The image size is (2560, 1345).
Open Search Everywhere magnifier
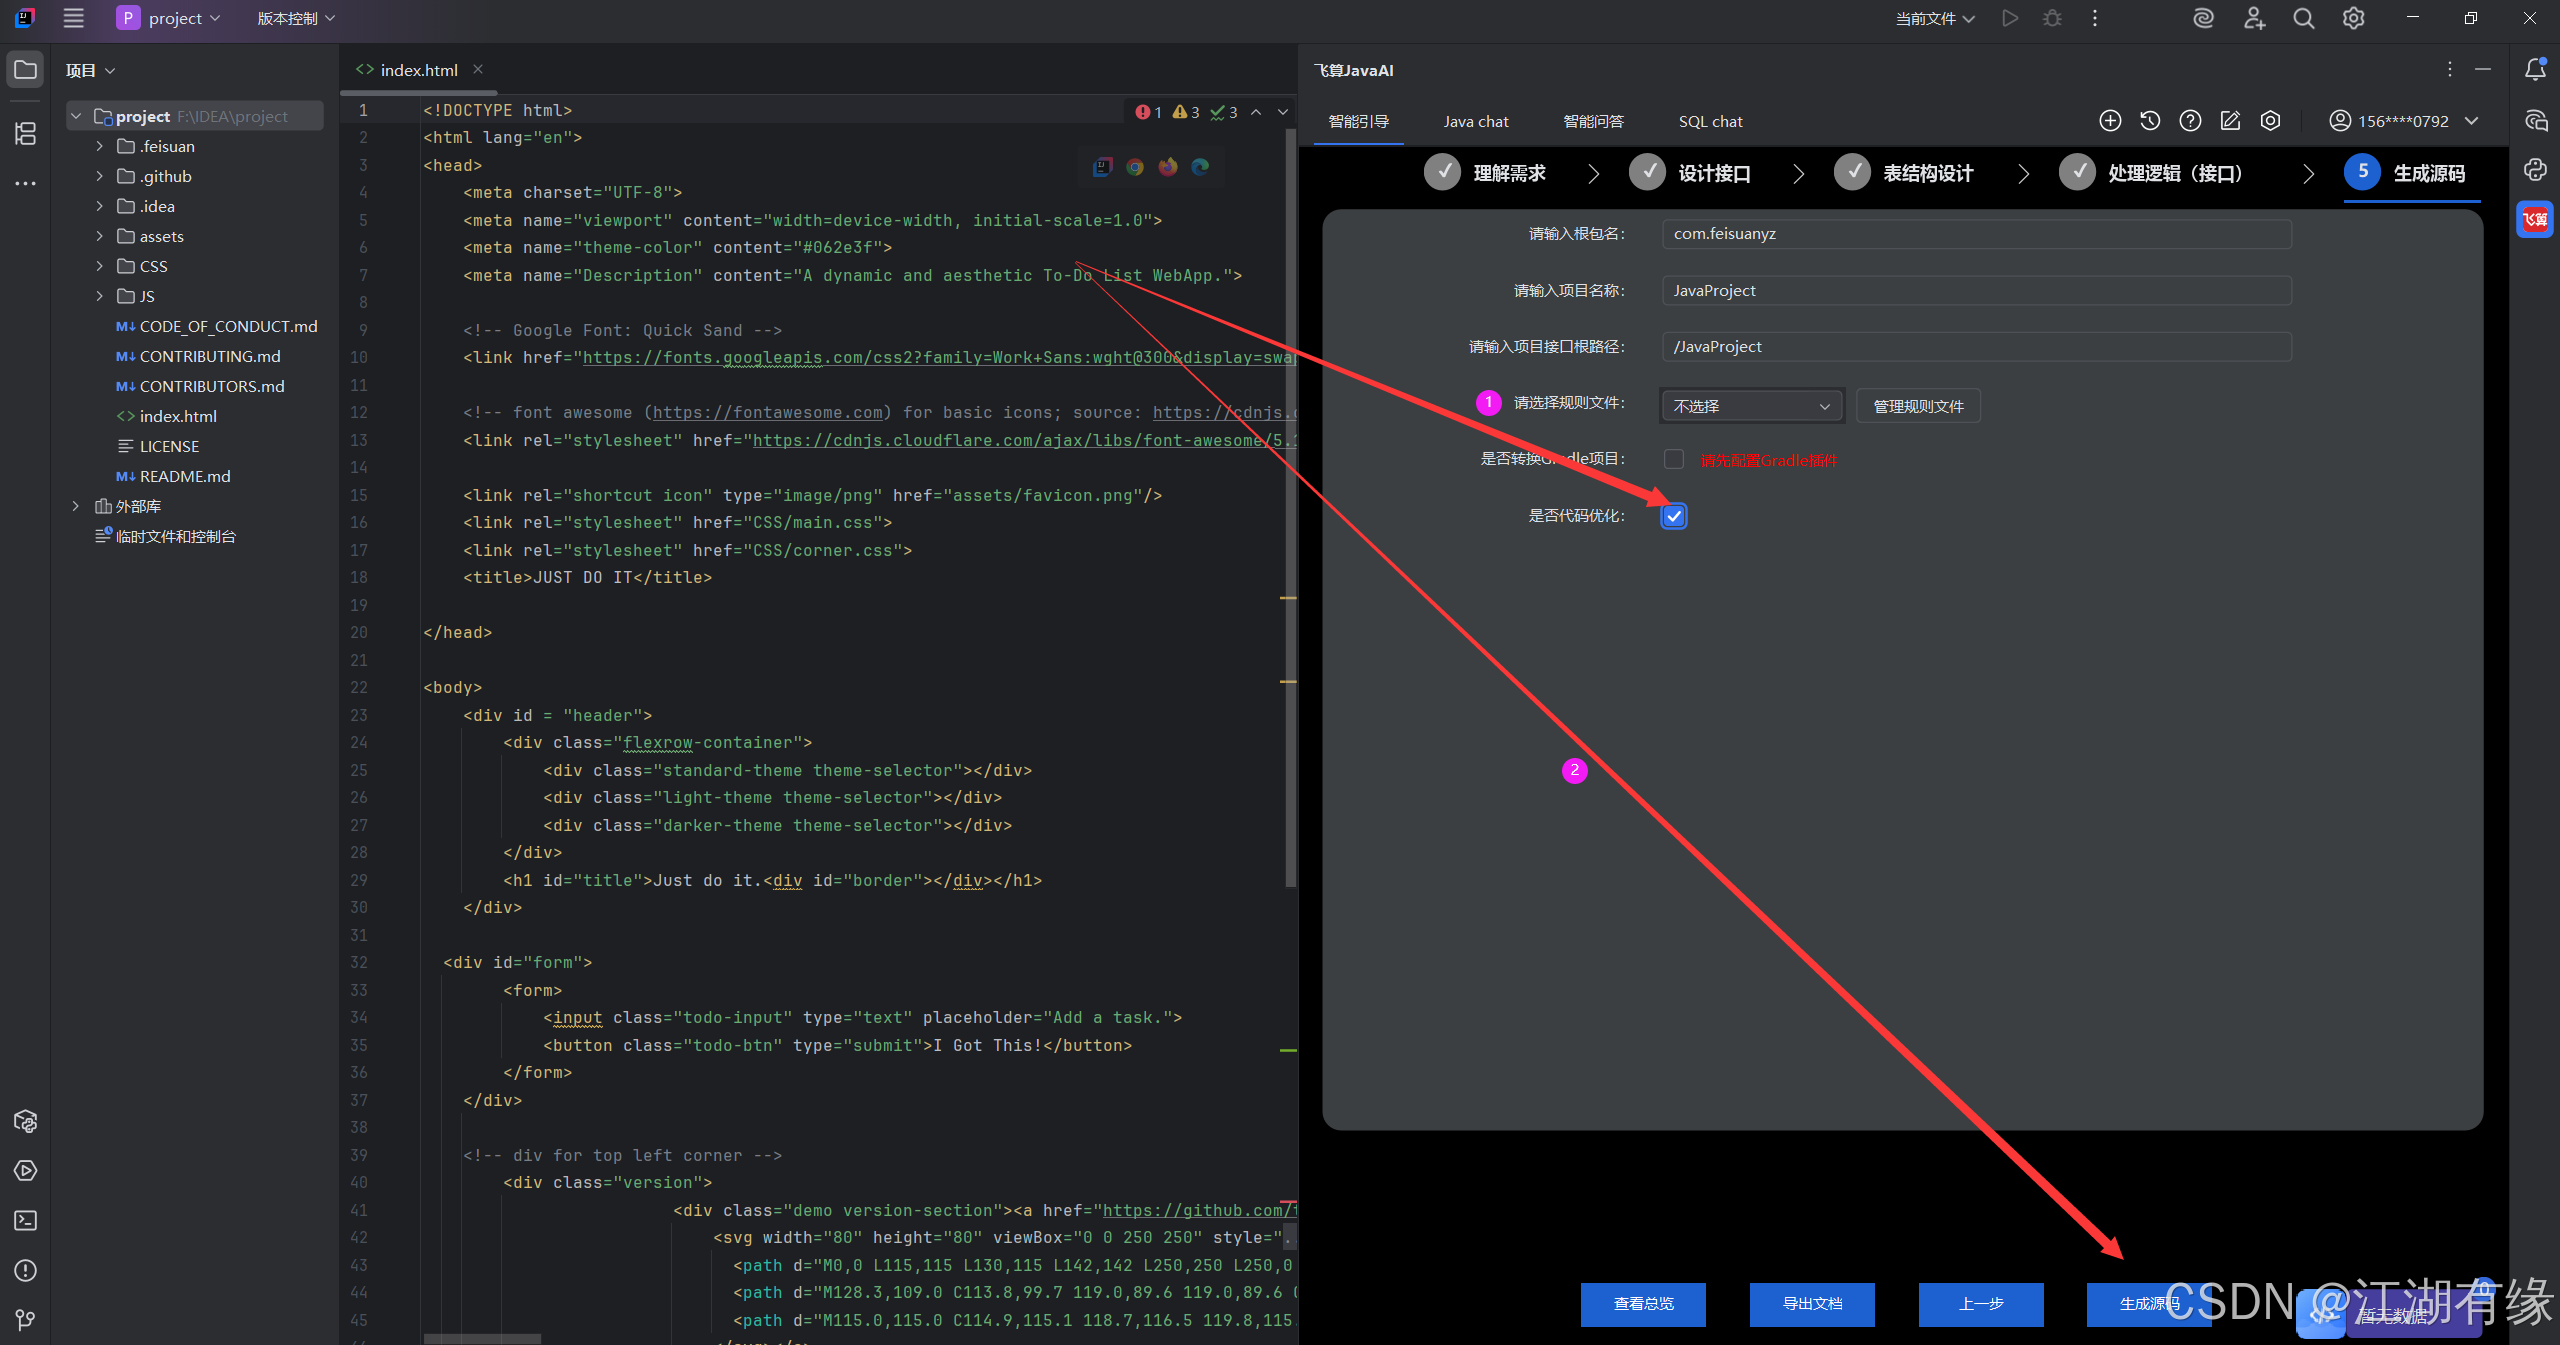tap(2304, 18)
